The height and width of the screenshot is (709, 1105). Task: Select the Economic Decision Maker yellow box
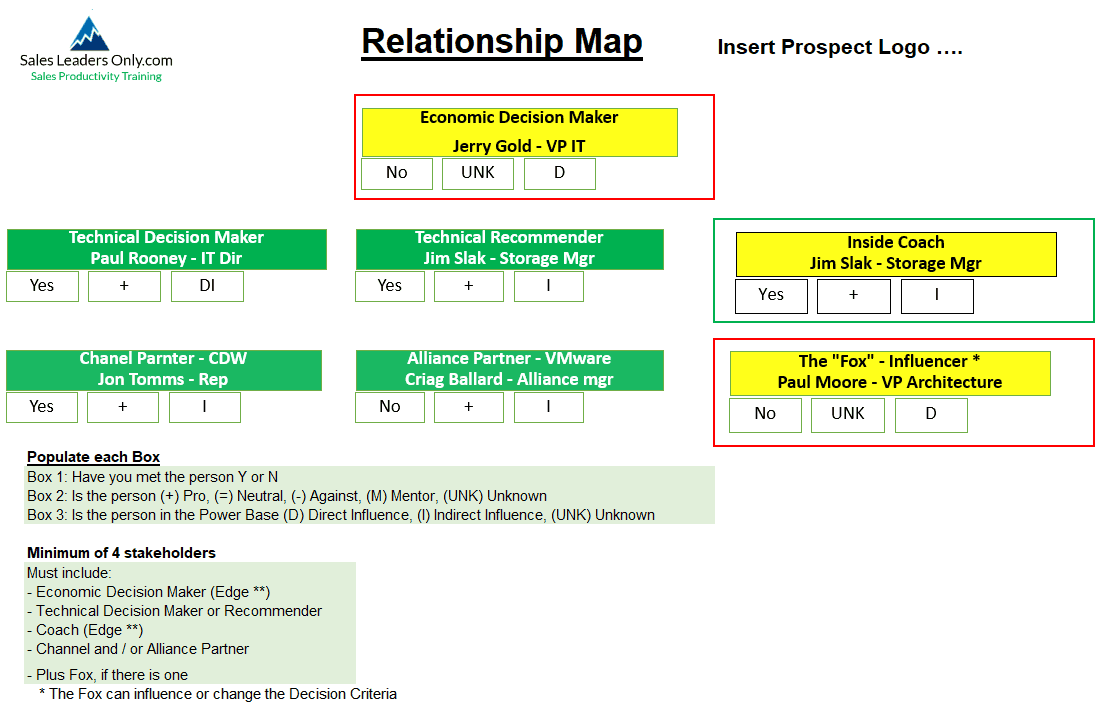(519, 132)
